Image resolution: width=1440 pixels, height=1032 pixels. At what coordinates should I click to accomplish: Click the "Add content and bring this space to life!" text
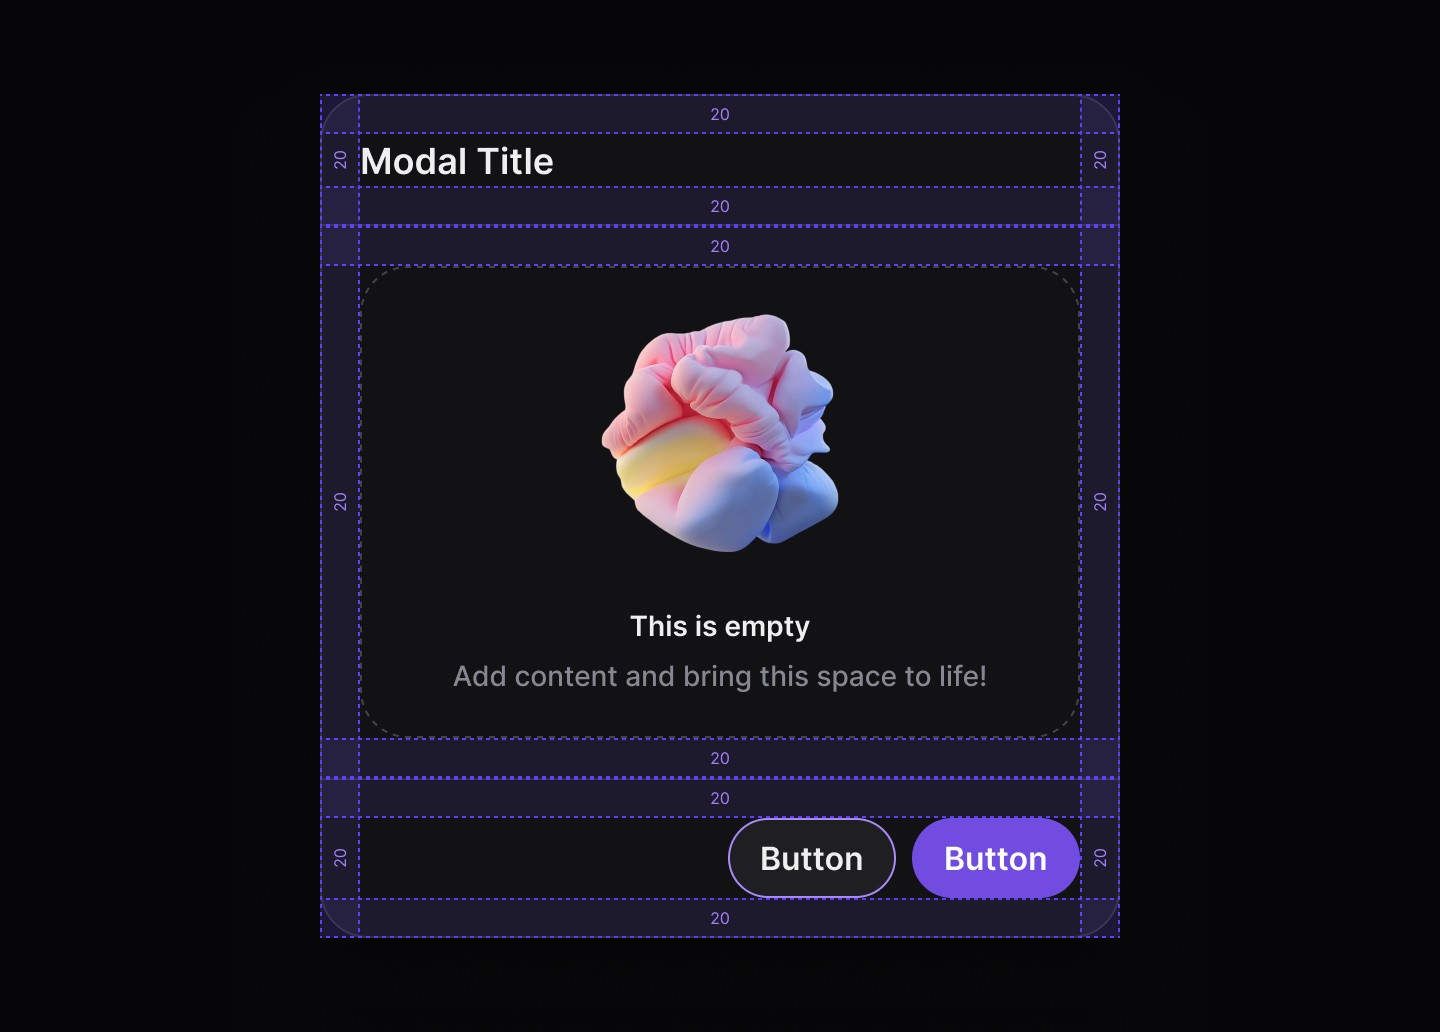[x=720, y=676]
